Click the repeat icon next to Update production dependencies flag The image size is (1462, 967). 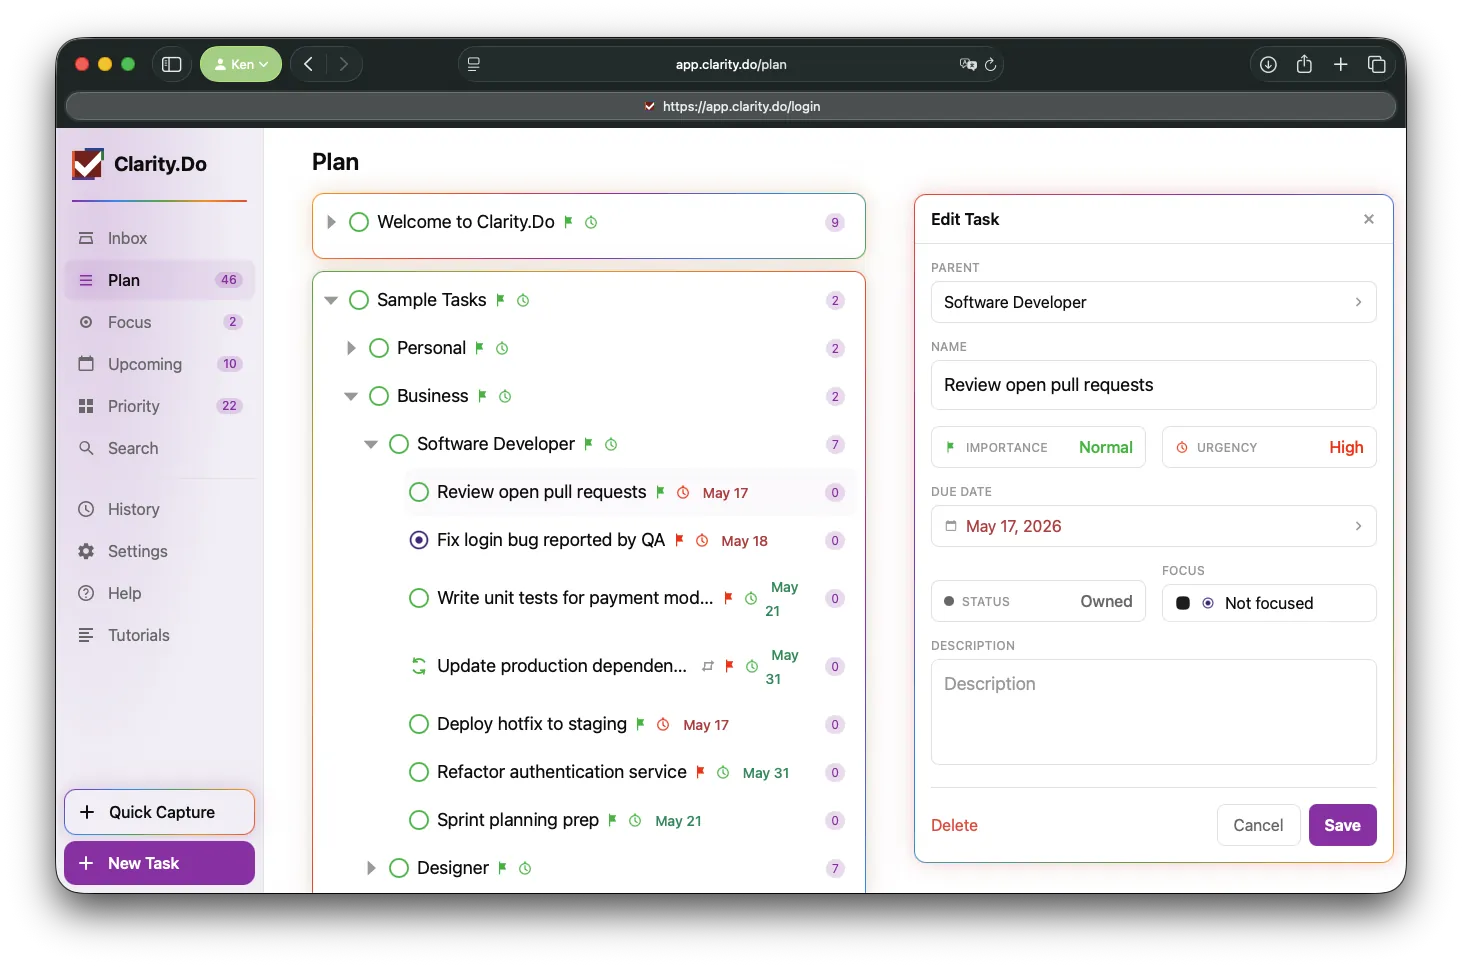point(708,666)
